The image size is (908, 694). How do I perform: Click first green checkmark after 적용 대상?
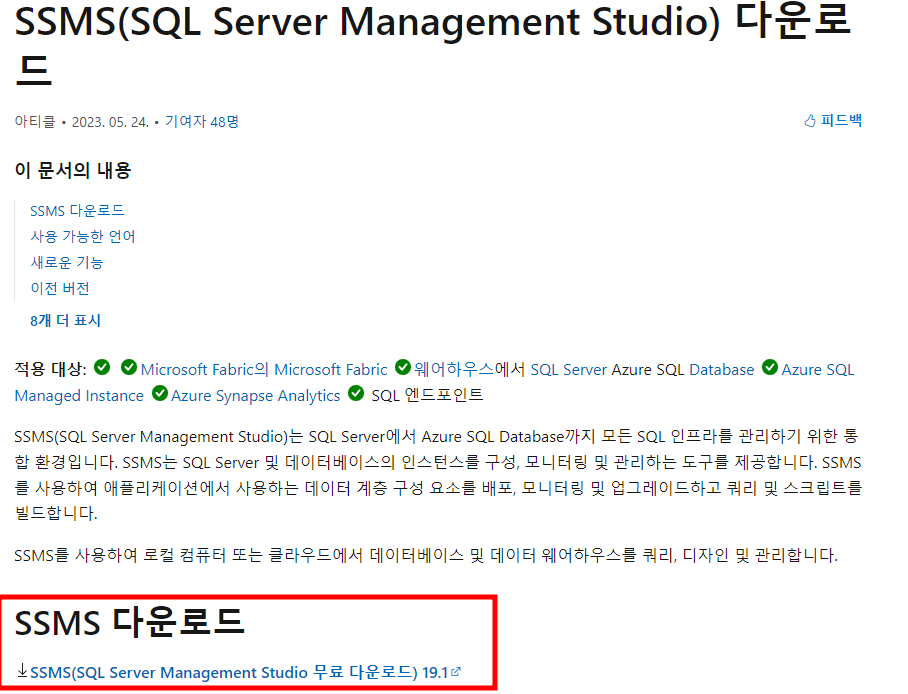(102, 367)
